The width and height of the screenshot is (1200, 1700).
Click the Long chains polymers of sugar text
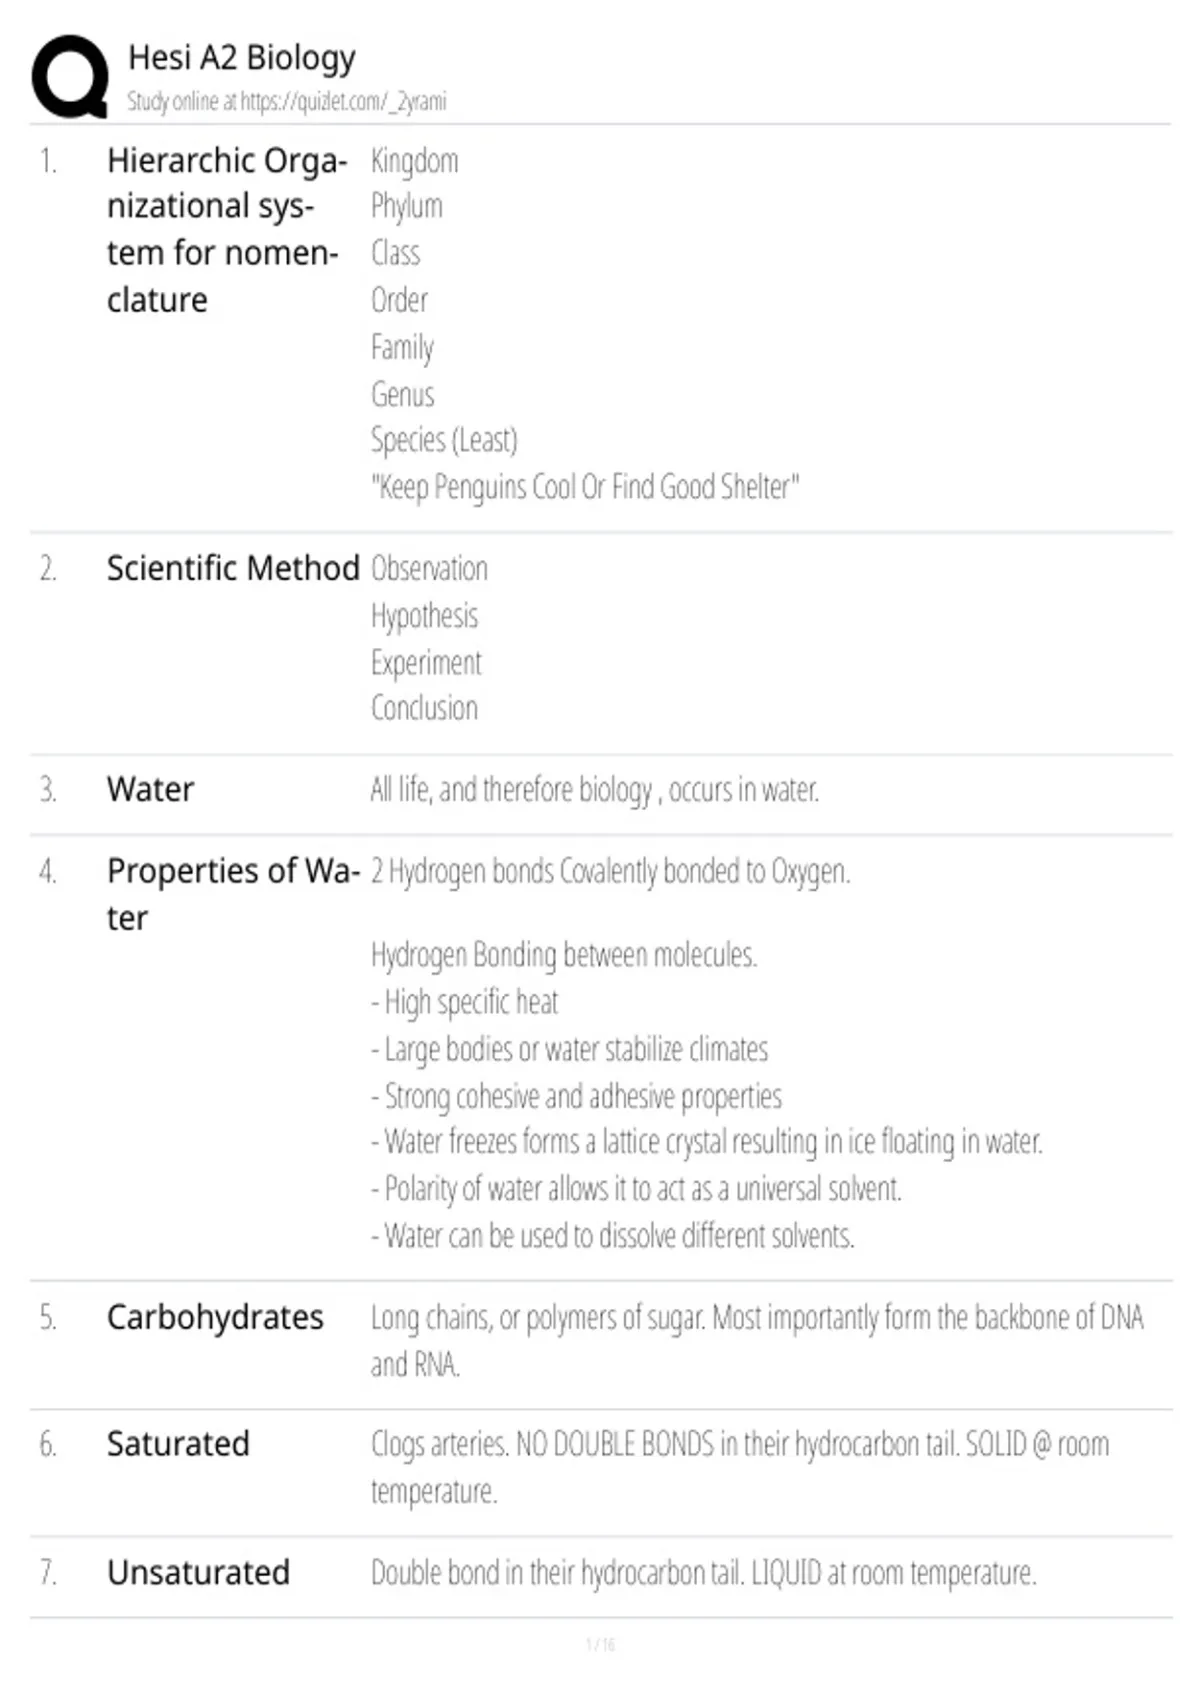[x=757, y=1341]
